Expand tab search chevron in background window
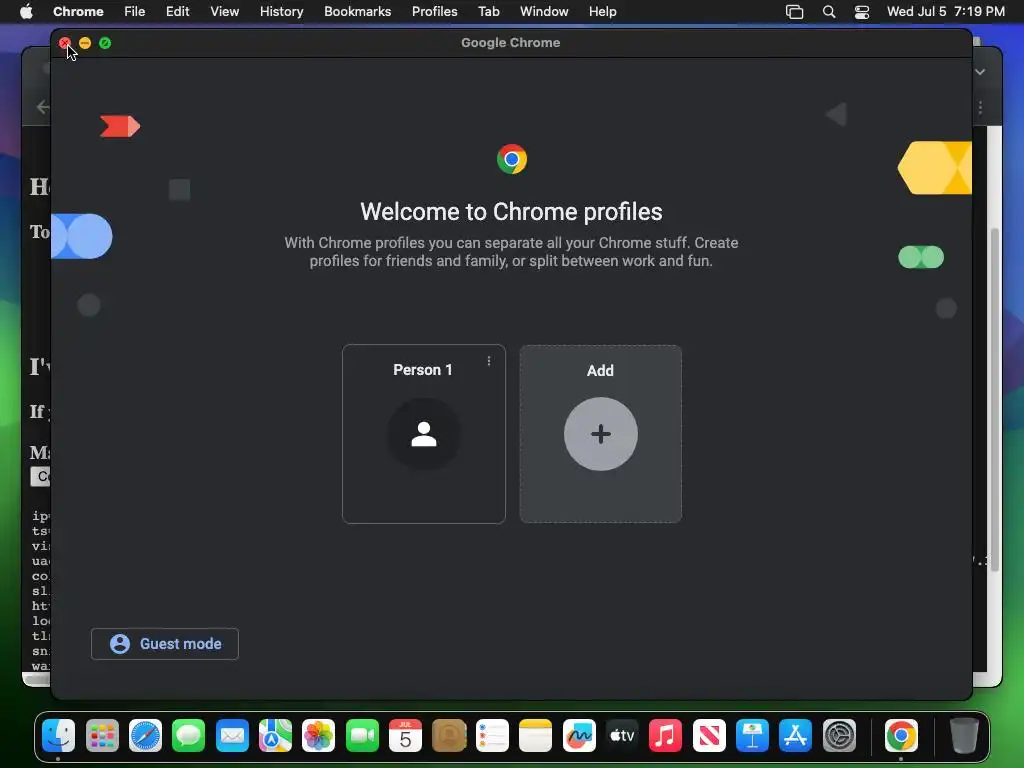The image size is (1024, 768). pyautogui.click(x=980, y=72)
